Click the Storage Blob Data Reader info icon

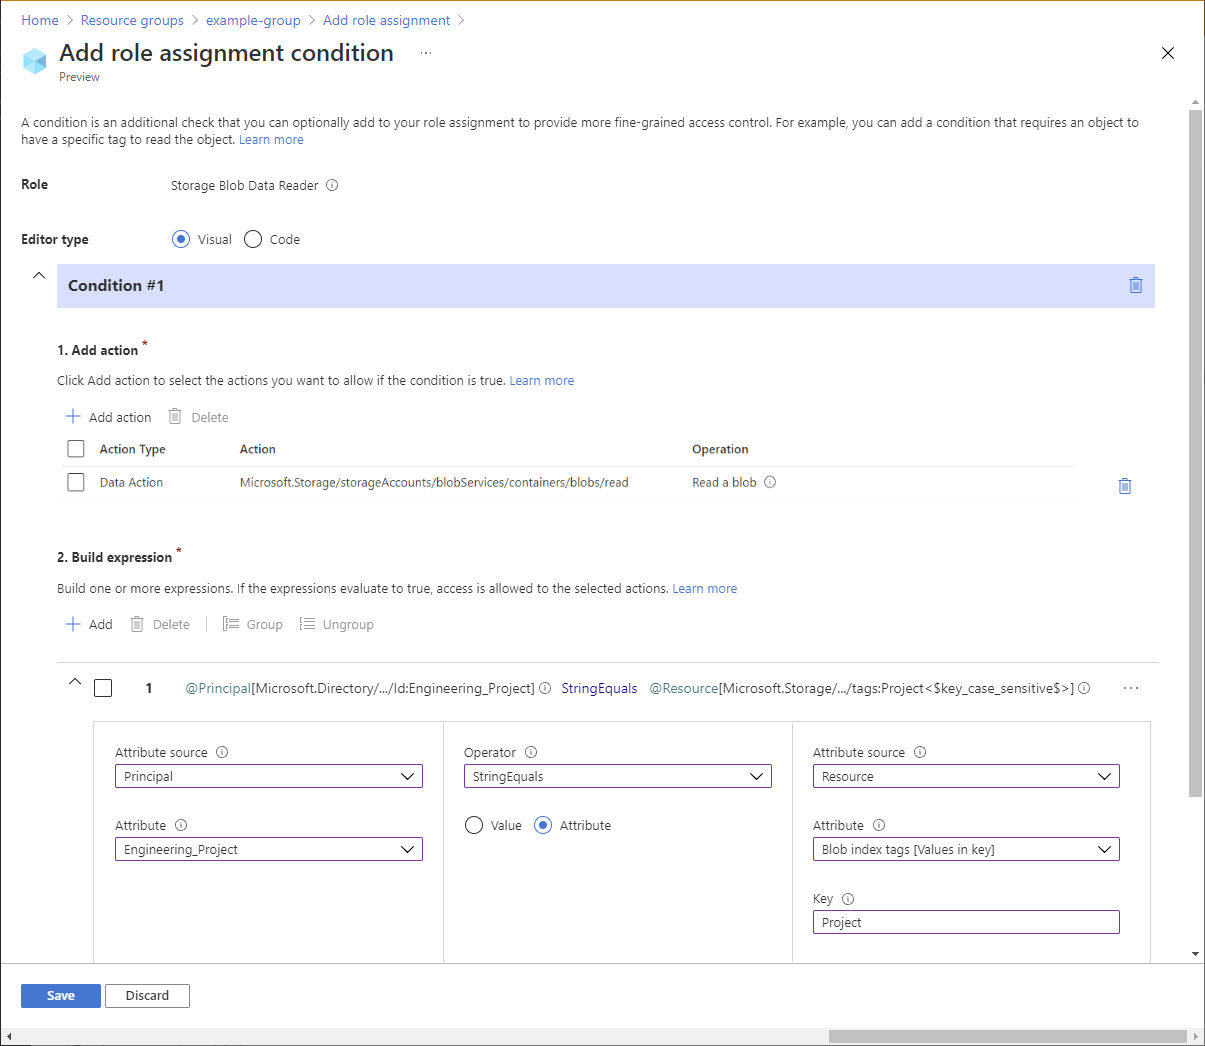(x=331, y=185)
